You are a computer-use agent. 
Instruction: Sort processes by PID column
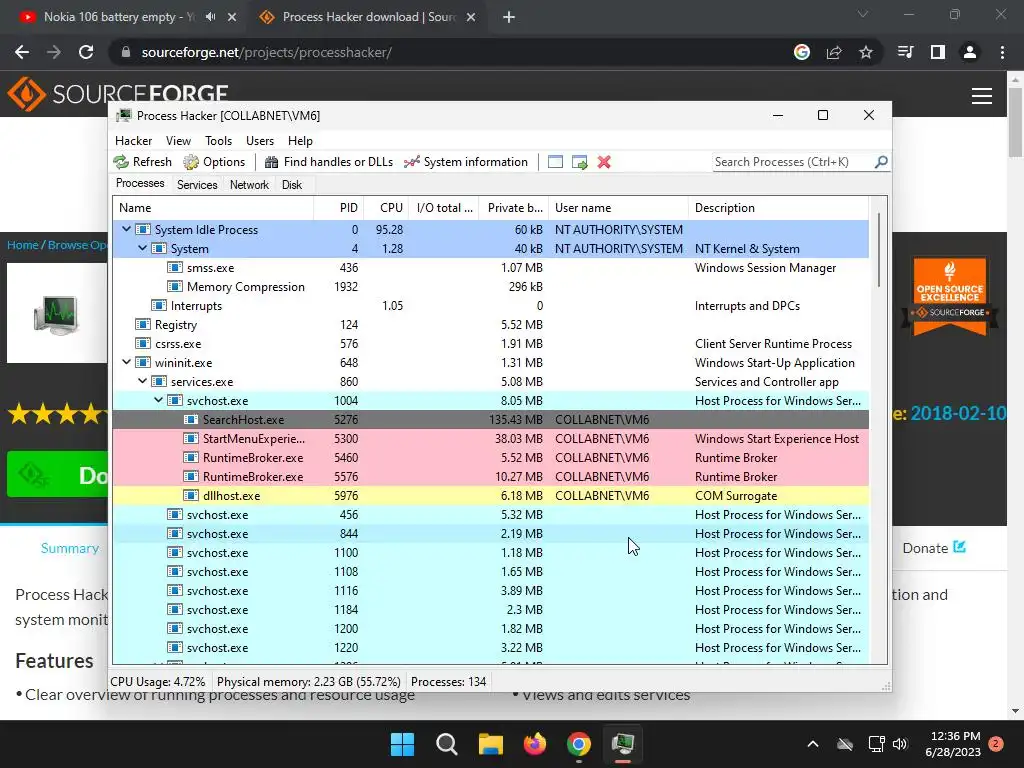coord(339,208)
